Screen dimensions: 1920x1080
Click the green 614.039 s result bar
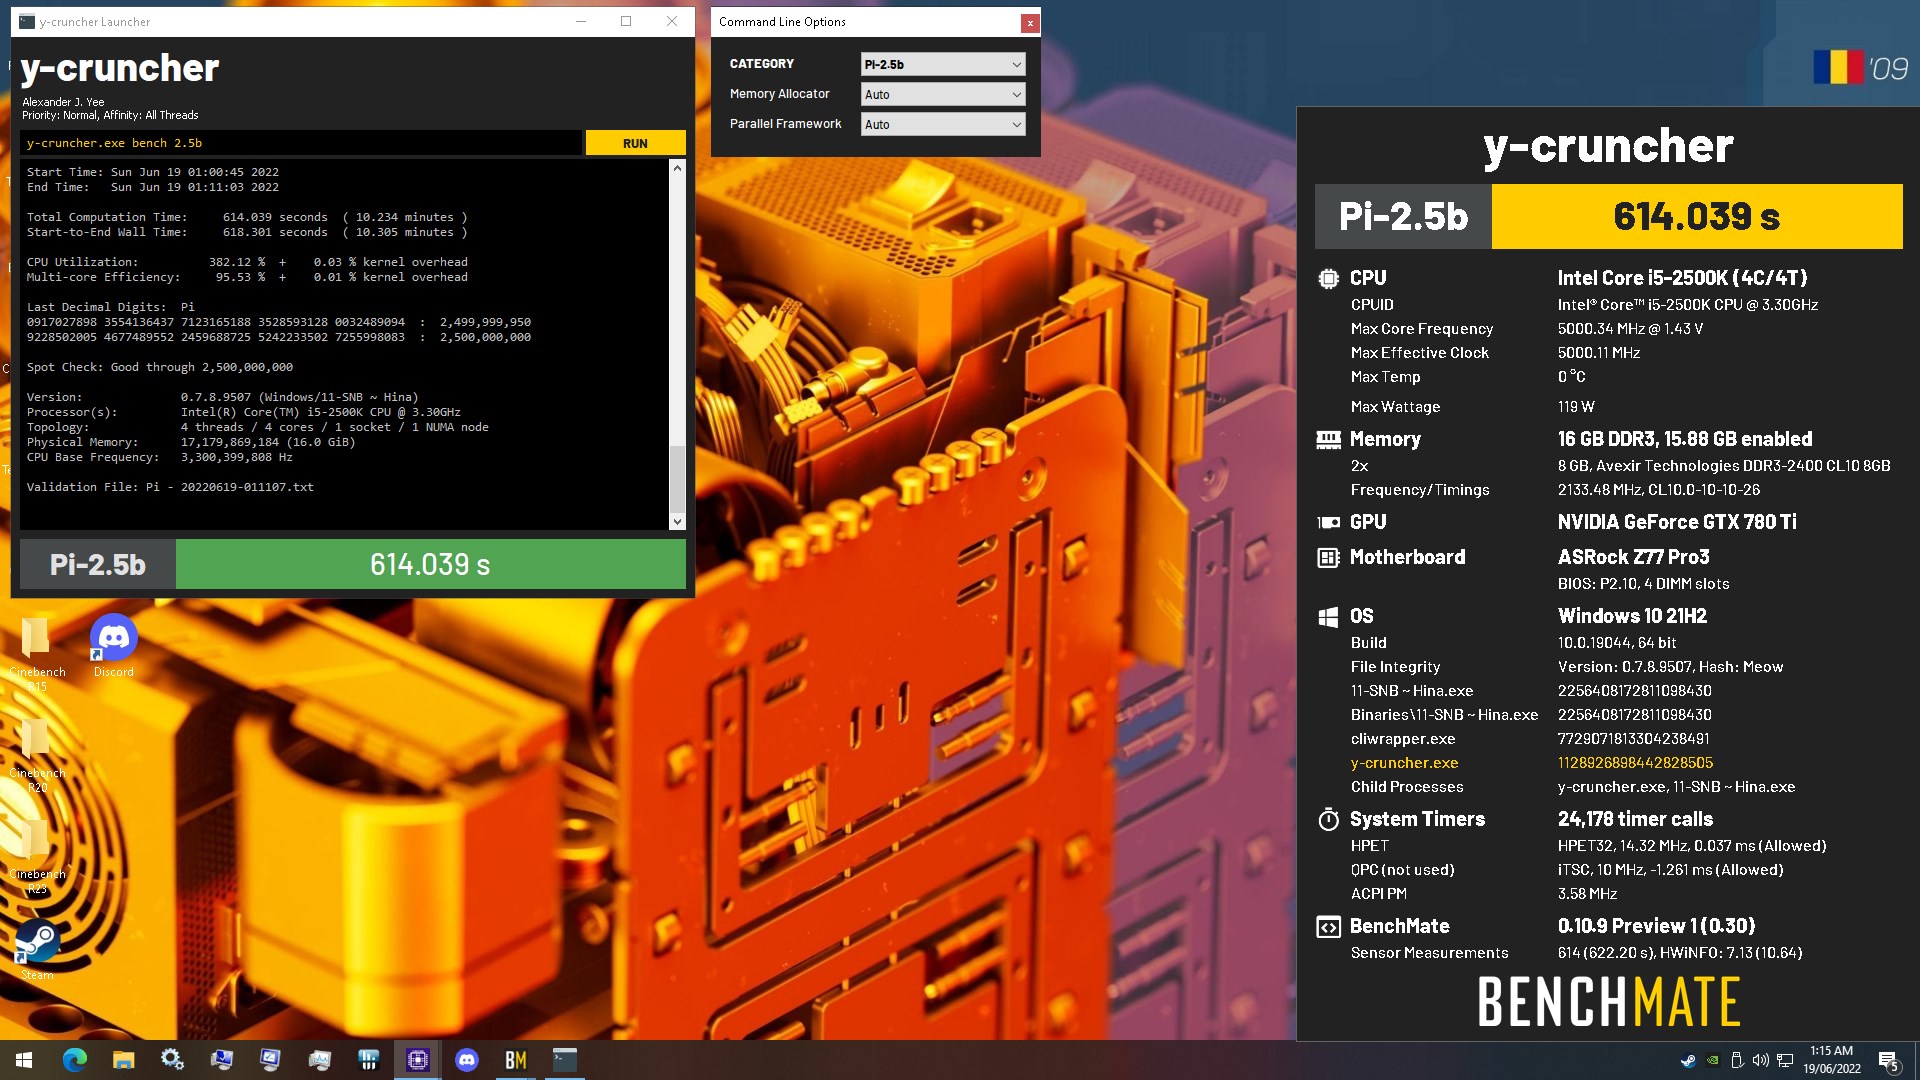tap(430, 564)
